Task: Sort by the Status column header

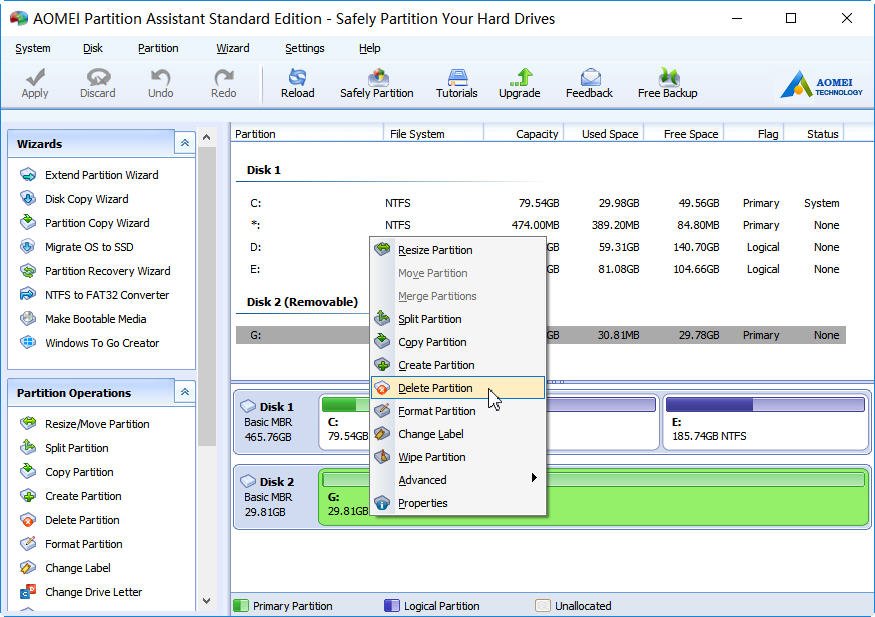Action: [x=815, y=134]
